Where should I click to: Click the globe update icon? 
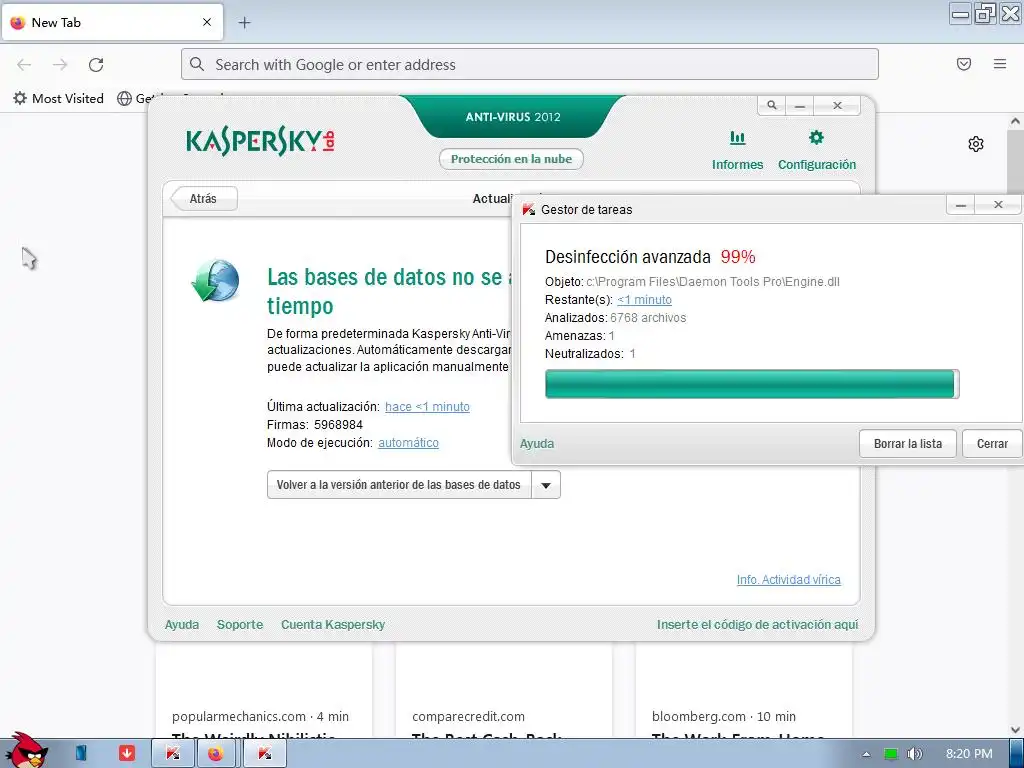pos(216,281)
